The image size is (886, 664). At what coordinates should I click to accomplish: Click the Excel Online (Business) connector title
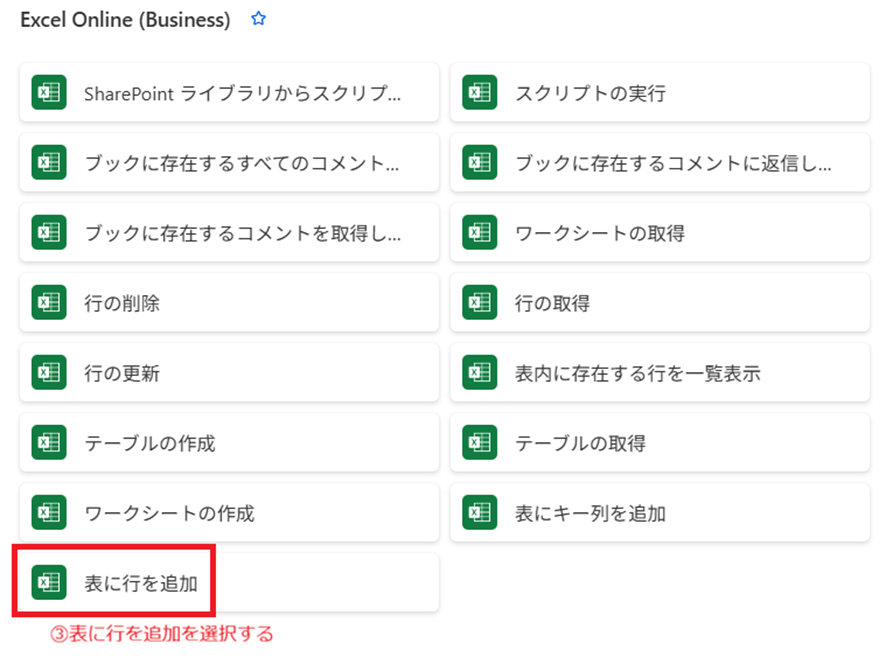pos(125,20)
